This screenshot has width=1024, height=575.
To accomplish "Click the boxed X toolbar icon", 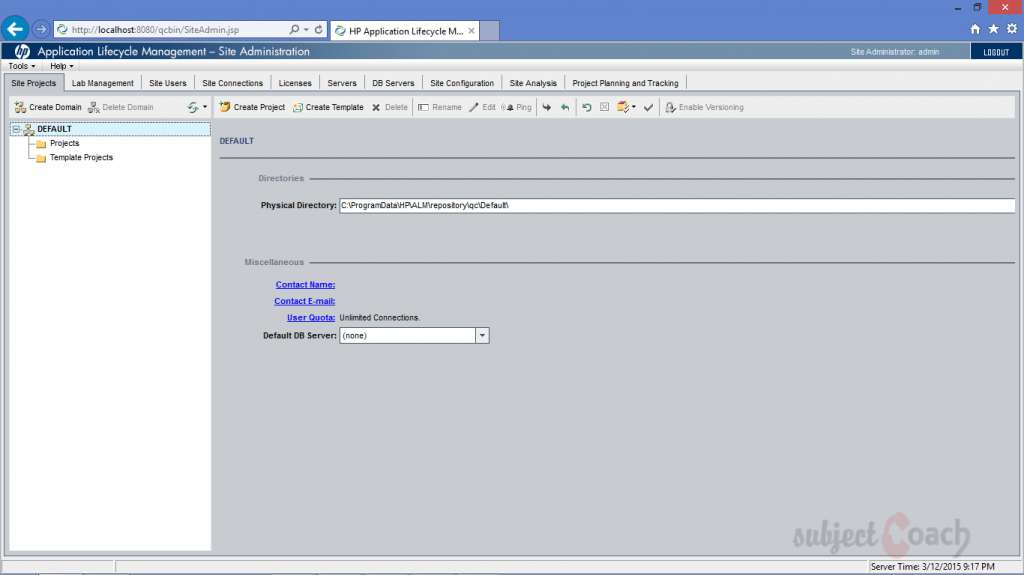I will 605,107.
